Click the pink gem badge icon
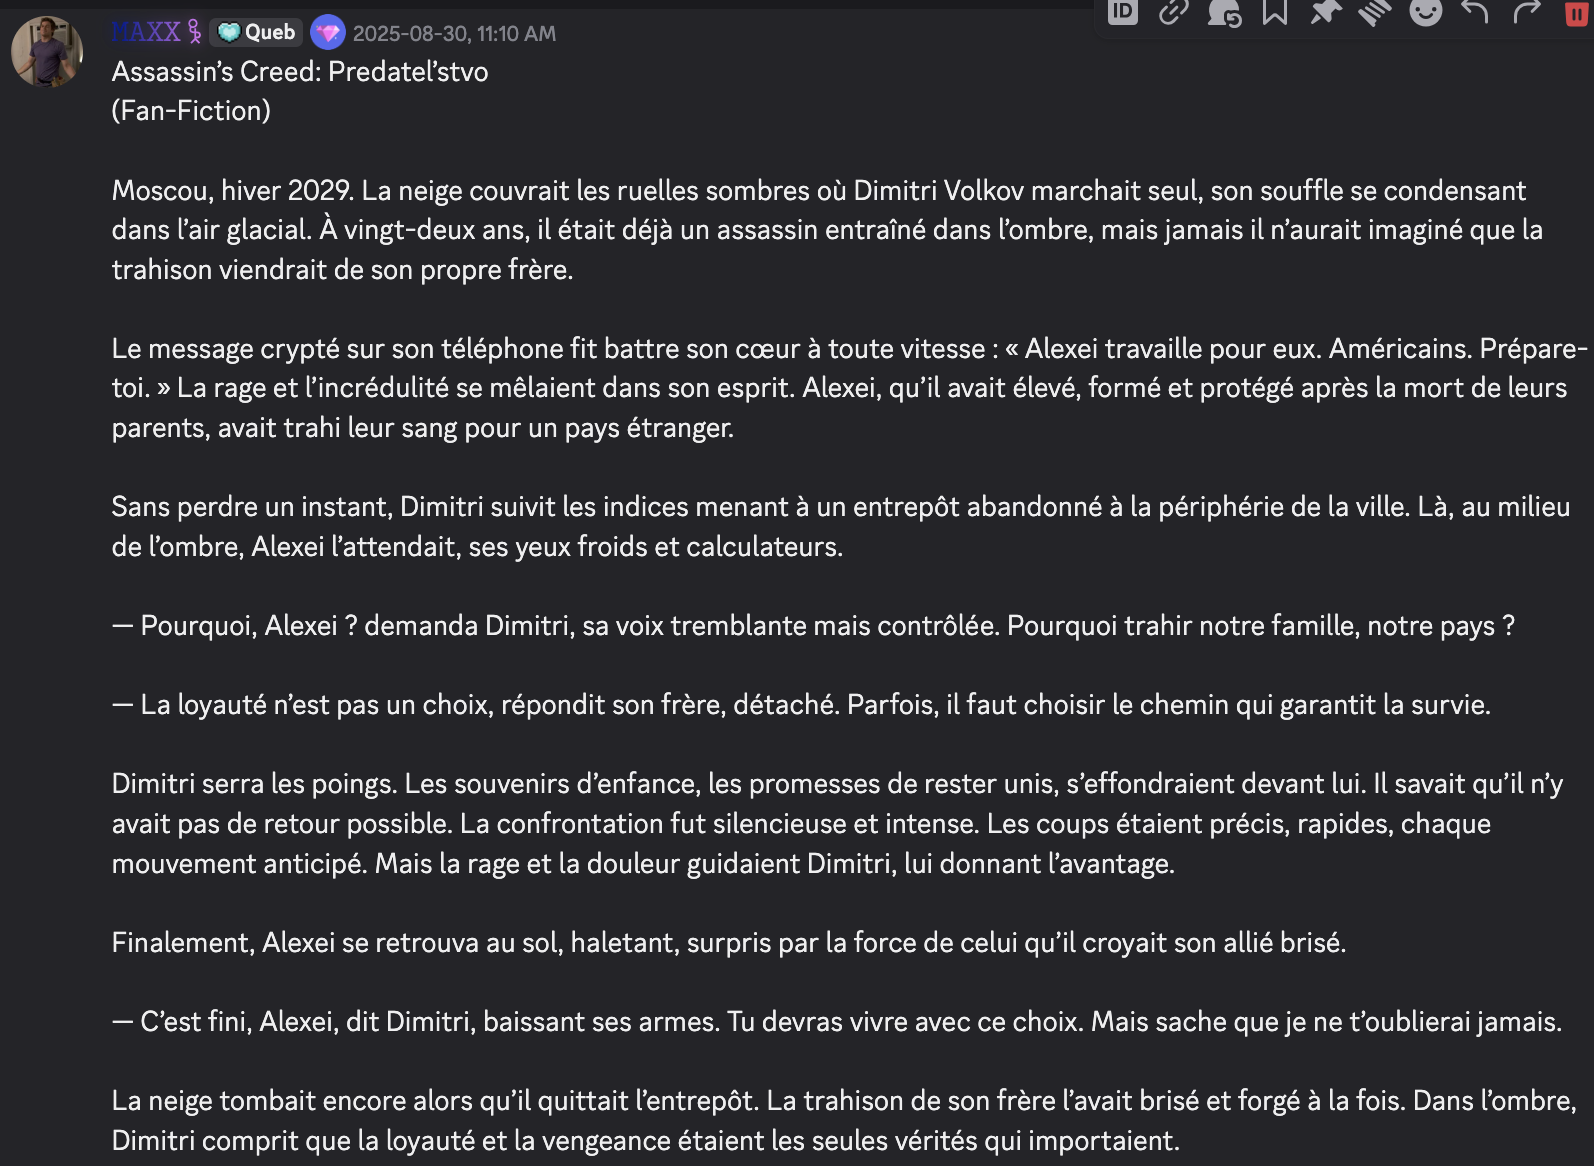This screenshot has width=1594, height=1166. click(328, 33)
